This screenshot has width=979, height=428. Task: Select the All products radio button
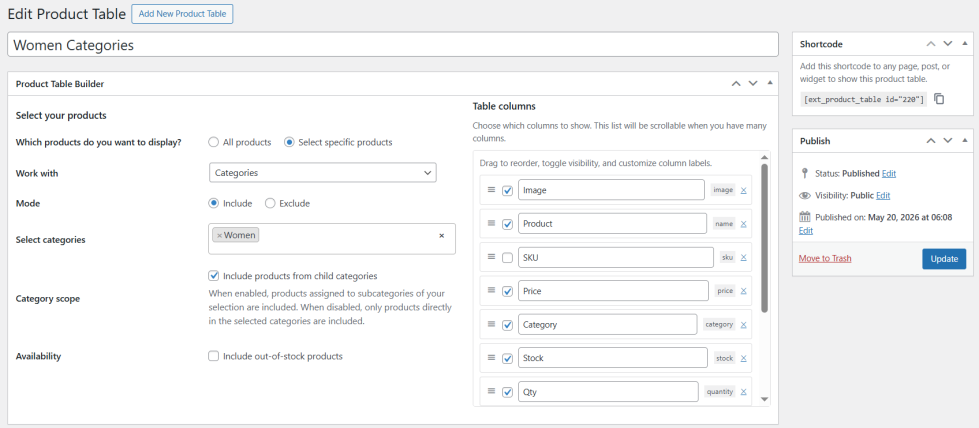(x=214, y=142)
